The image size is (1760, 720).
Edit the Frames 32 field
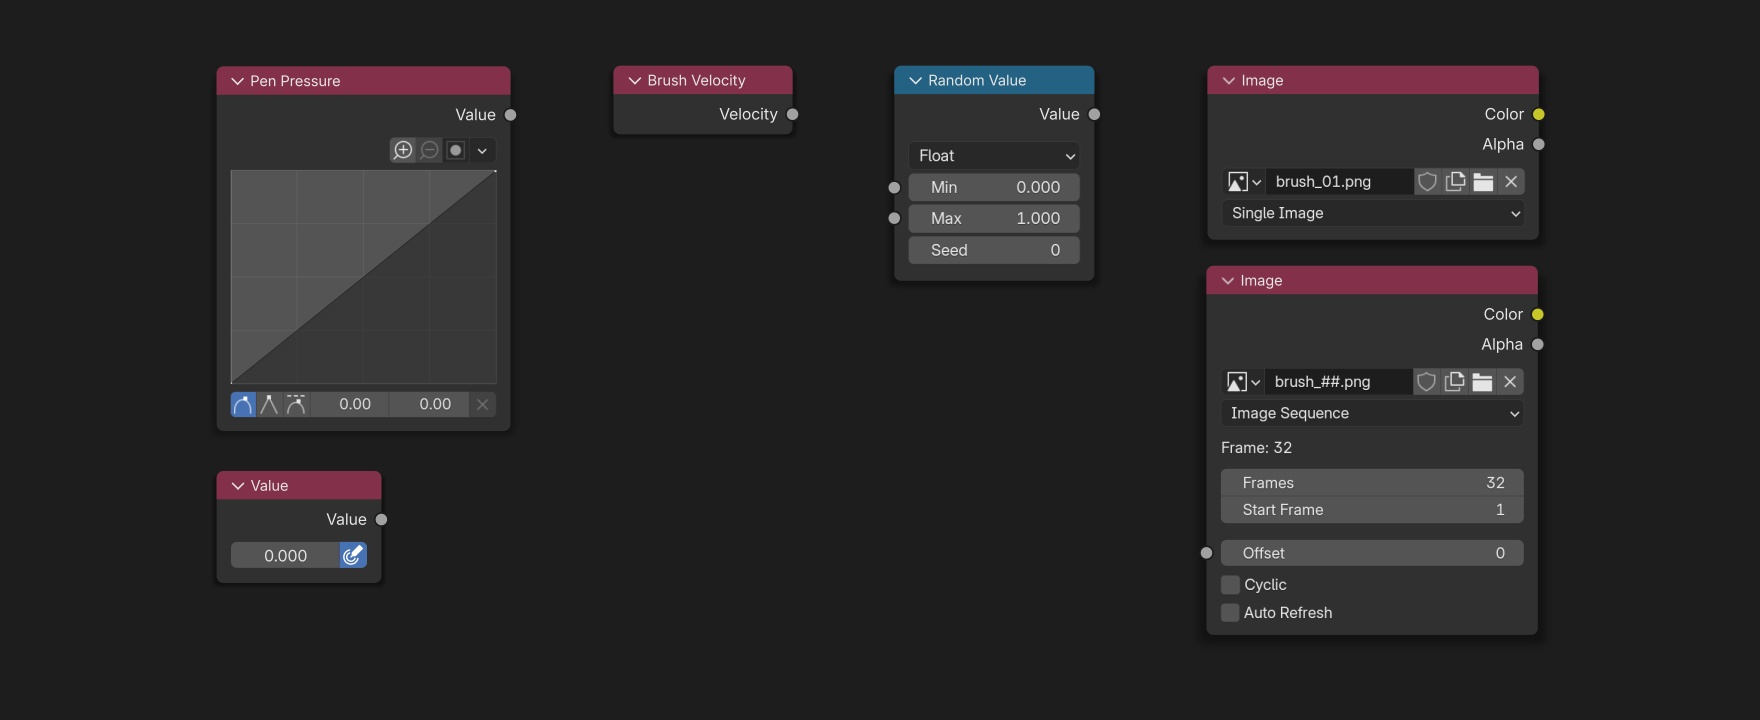[1372, 483]
